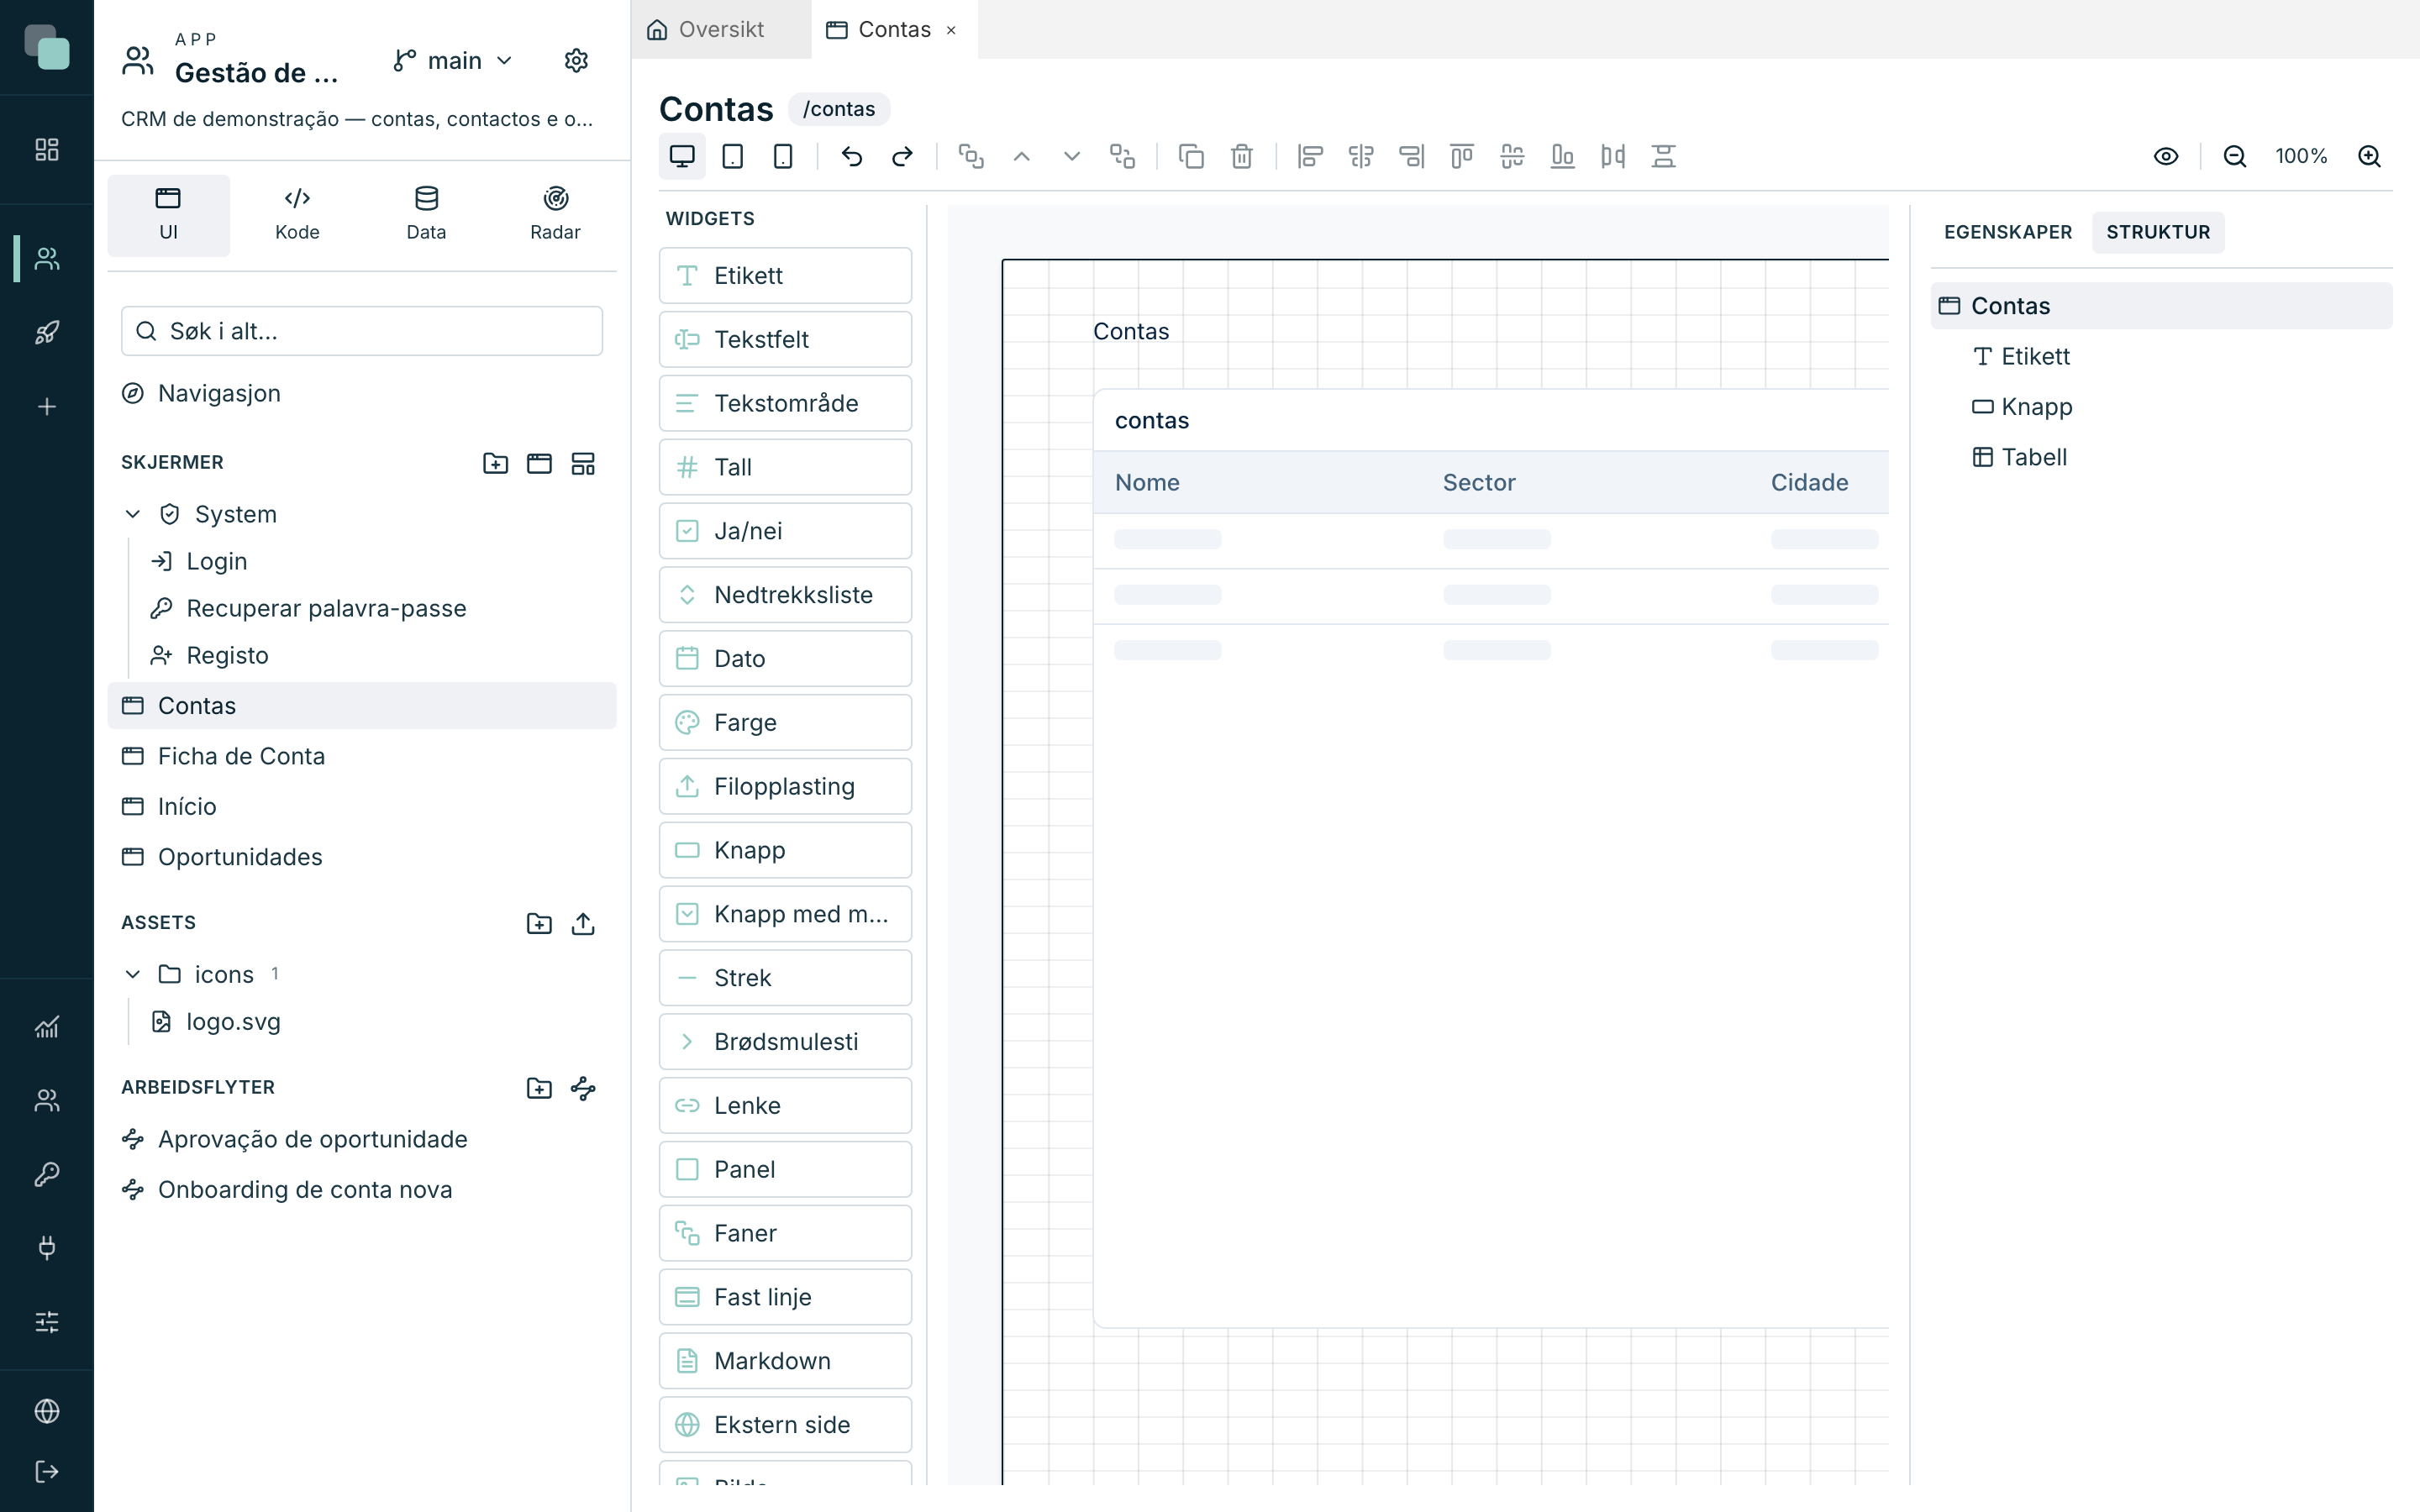Upload an asset file
Viewport: 2420px width, 1512px height.
(x=583, y=923)
